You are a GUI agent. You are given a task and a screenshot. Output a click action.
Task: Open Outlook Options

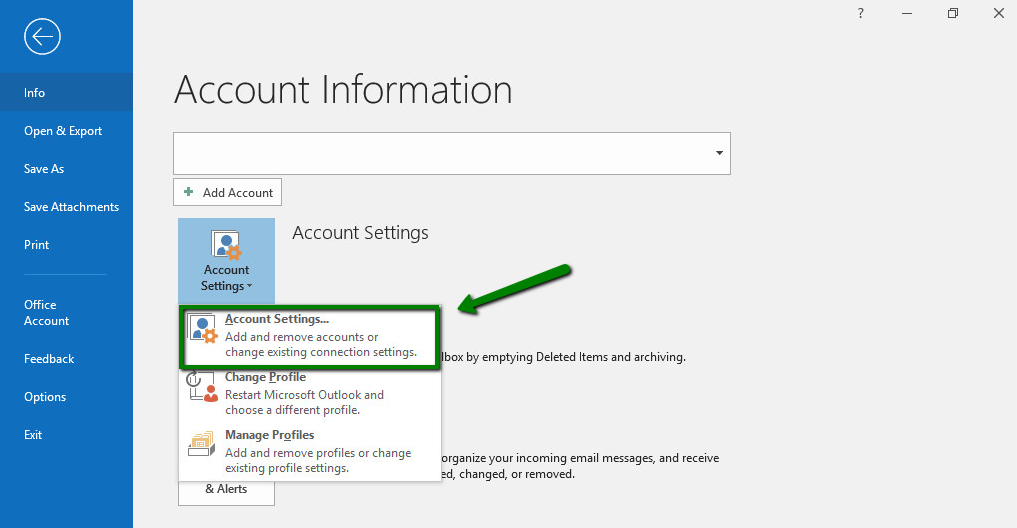coord(45,397)
